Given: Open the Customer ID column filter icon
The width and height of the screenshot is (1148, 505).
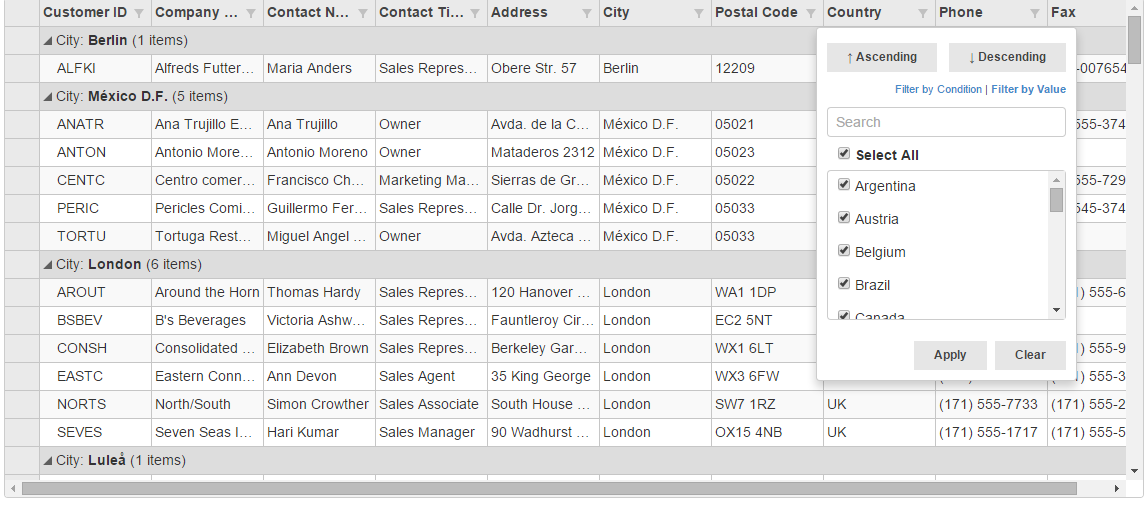Looking at the screenshot, I should (x=138, y=13).
